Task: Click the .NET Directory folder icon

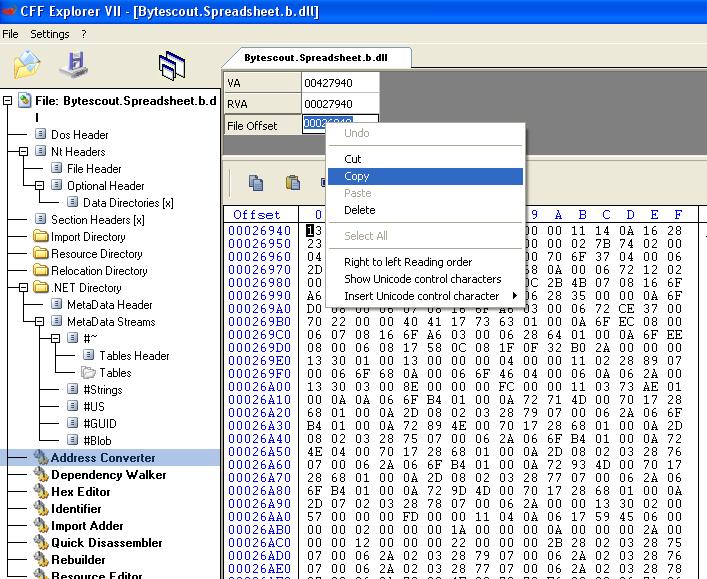Action: pos(41,287)
